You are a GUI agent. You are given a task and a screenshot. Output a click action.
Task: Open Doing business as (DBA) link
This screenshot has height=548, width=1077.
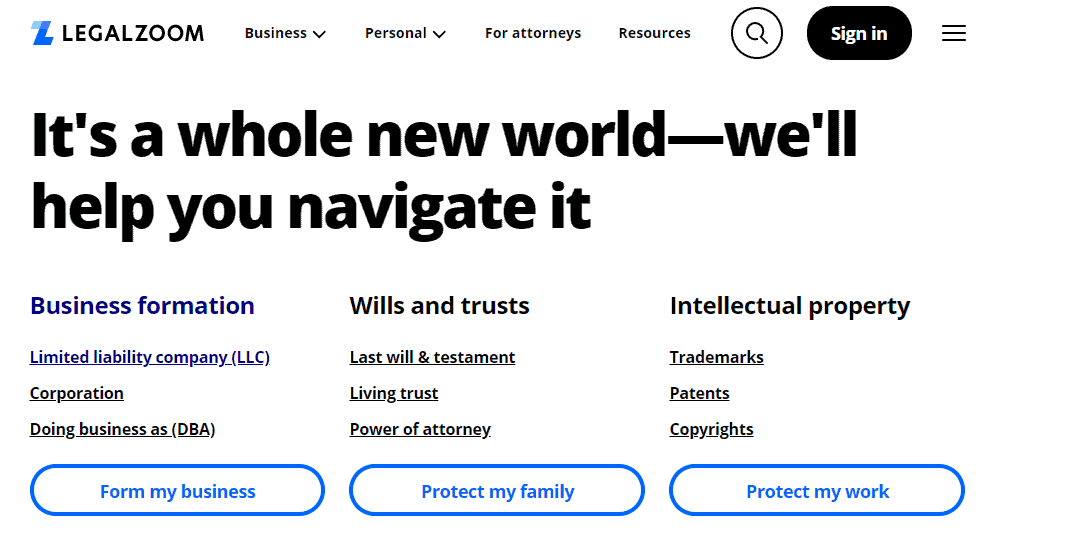[x=122, y=429]
